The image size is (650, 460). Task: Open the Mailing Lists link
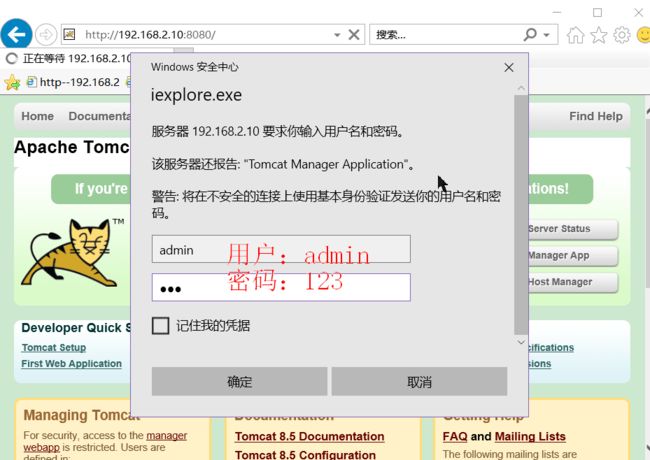point(530,436)
